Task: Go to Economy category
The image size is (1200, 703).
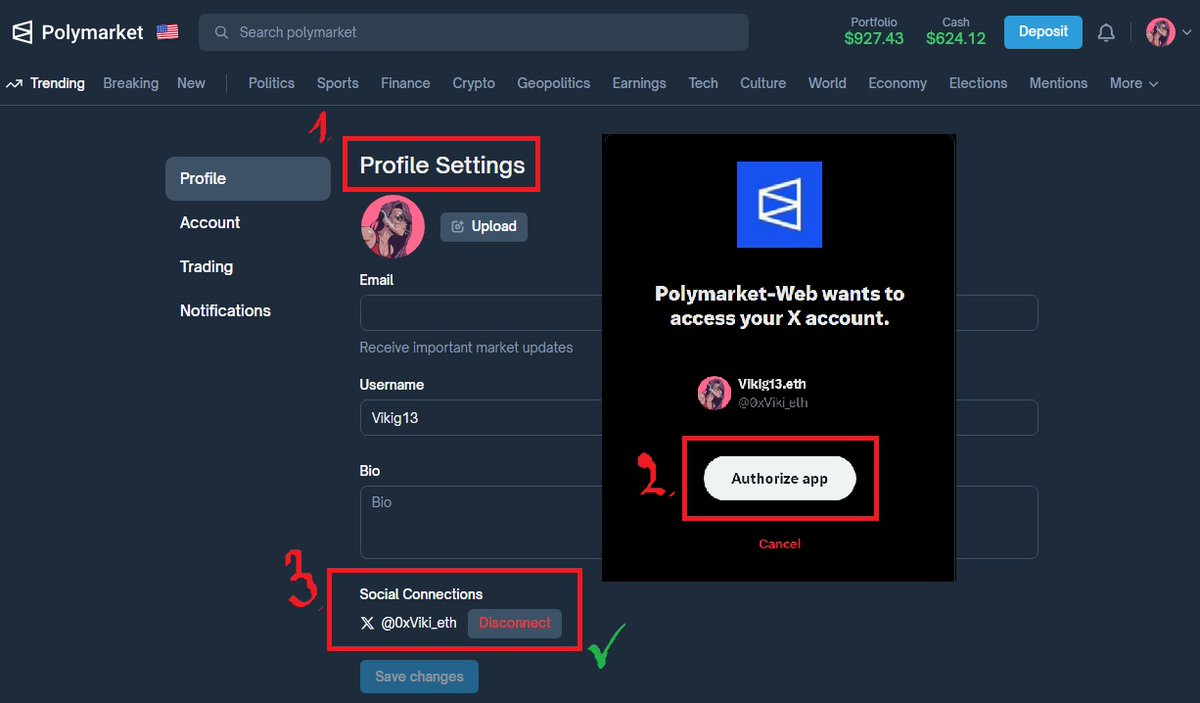Action: [898, 83]
